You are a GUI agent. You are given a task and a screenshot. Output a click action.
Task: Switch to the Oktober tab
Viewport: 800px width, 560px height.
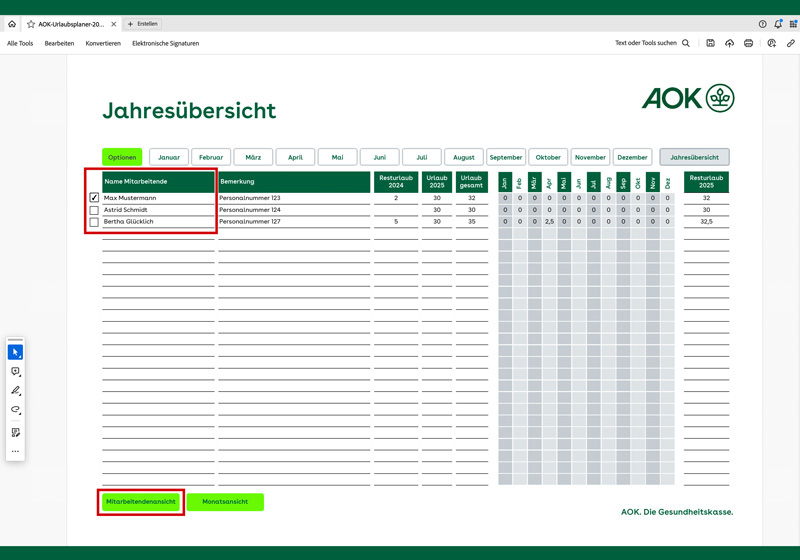548,157
